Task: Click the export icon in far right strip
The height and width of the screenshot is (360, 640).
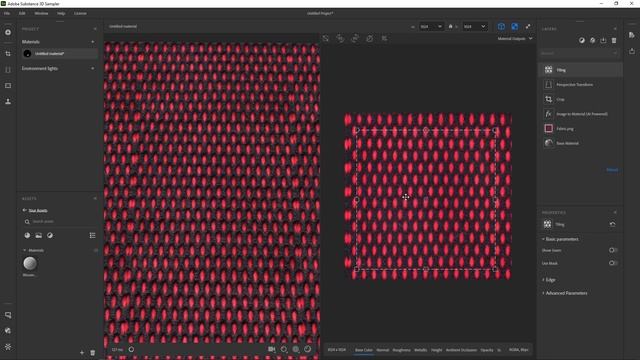Action: (x=632, y=51)
